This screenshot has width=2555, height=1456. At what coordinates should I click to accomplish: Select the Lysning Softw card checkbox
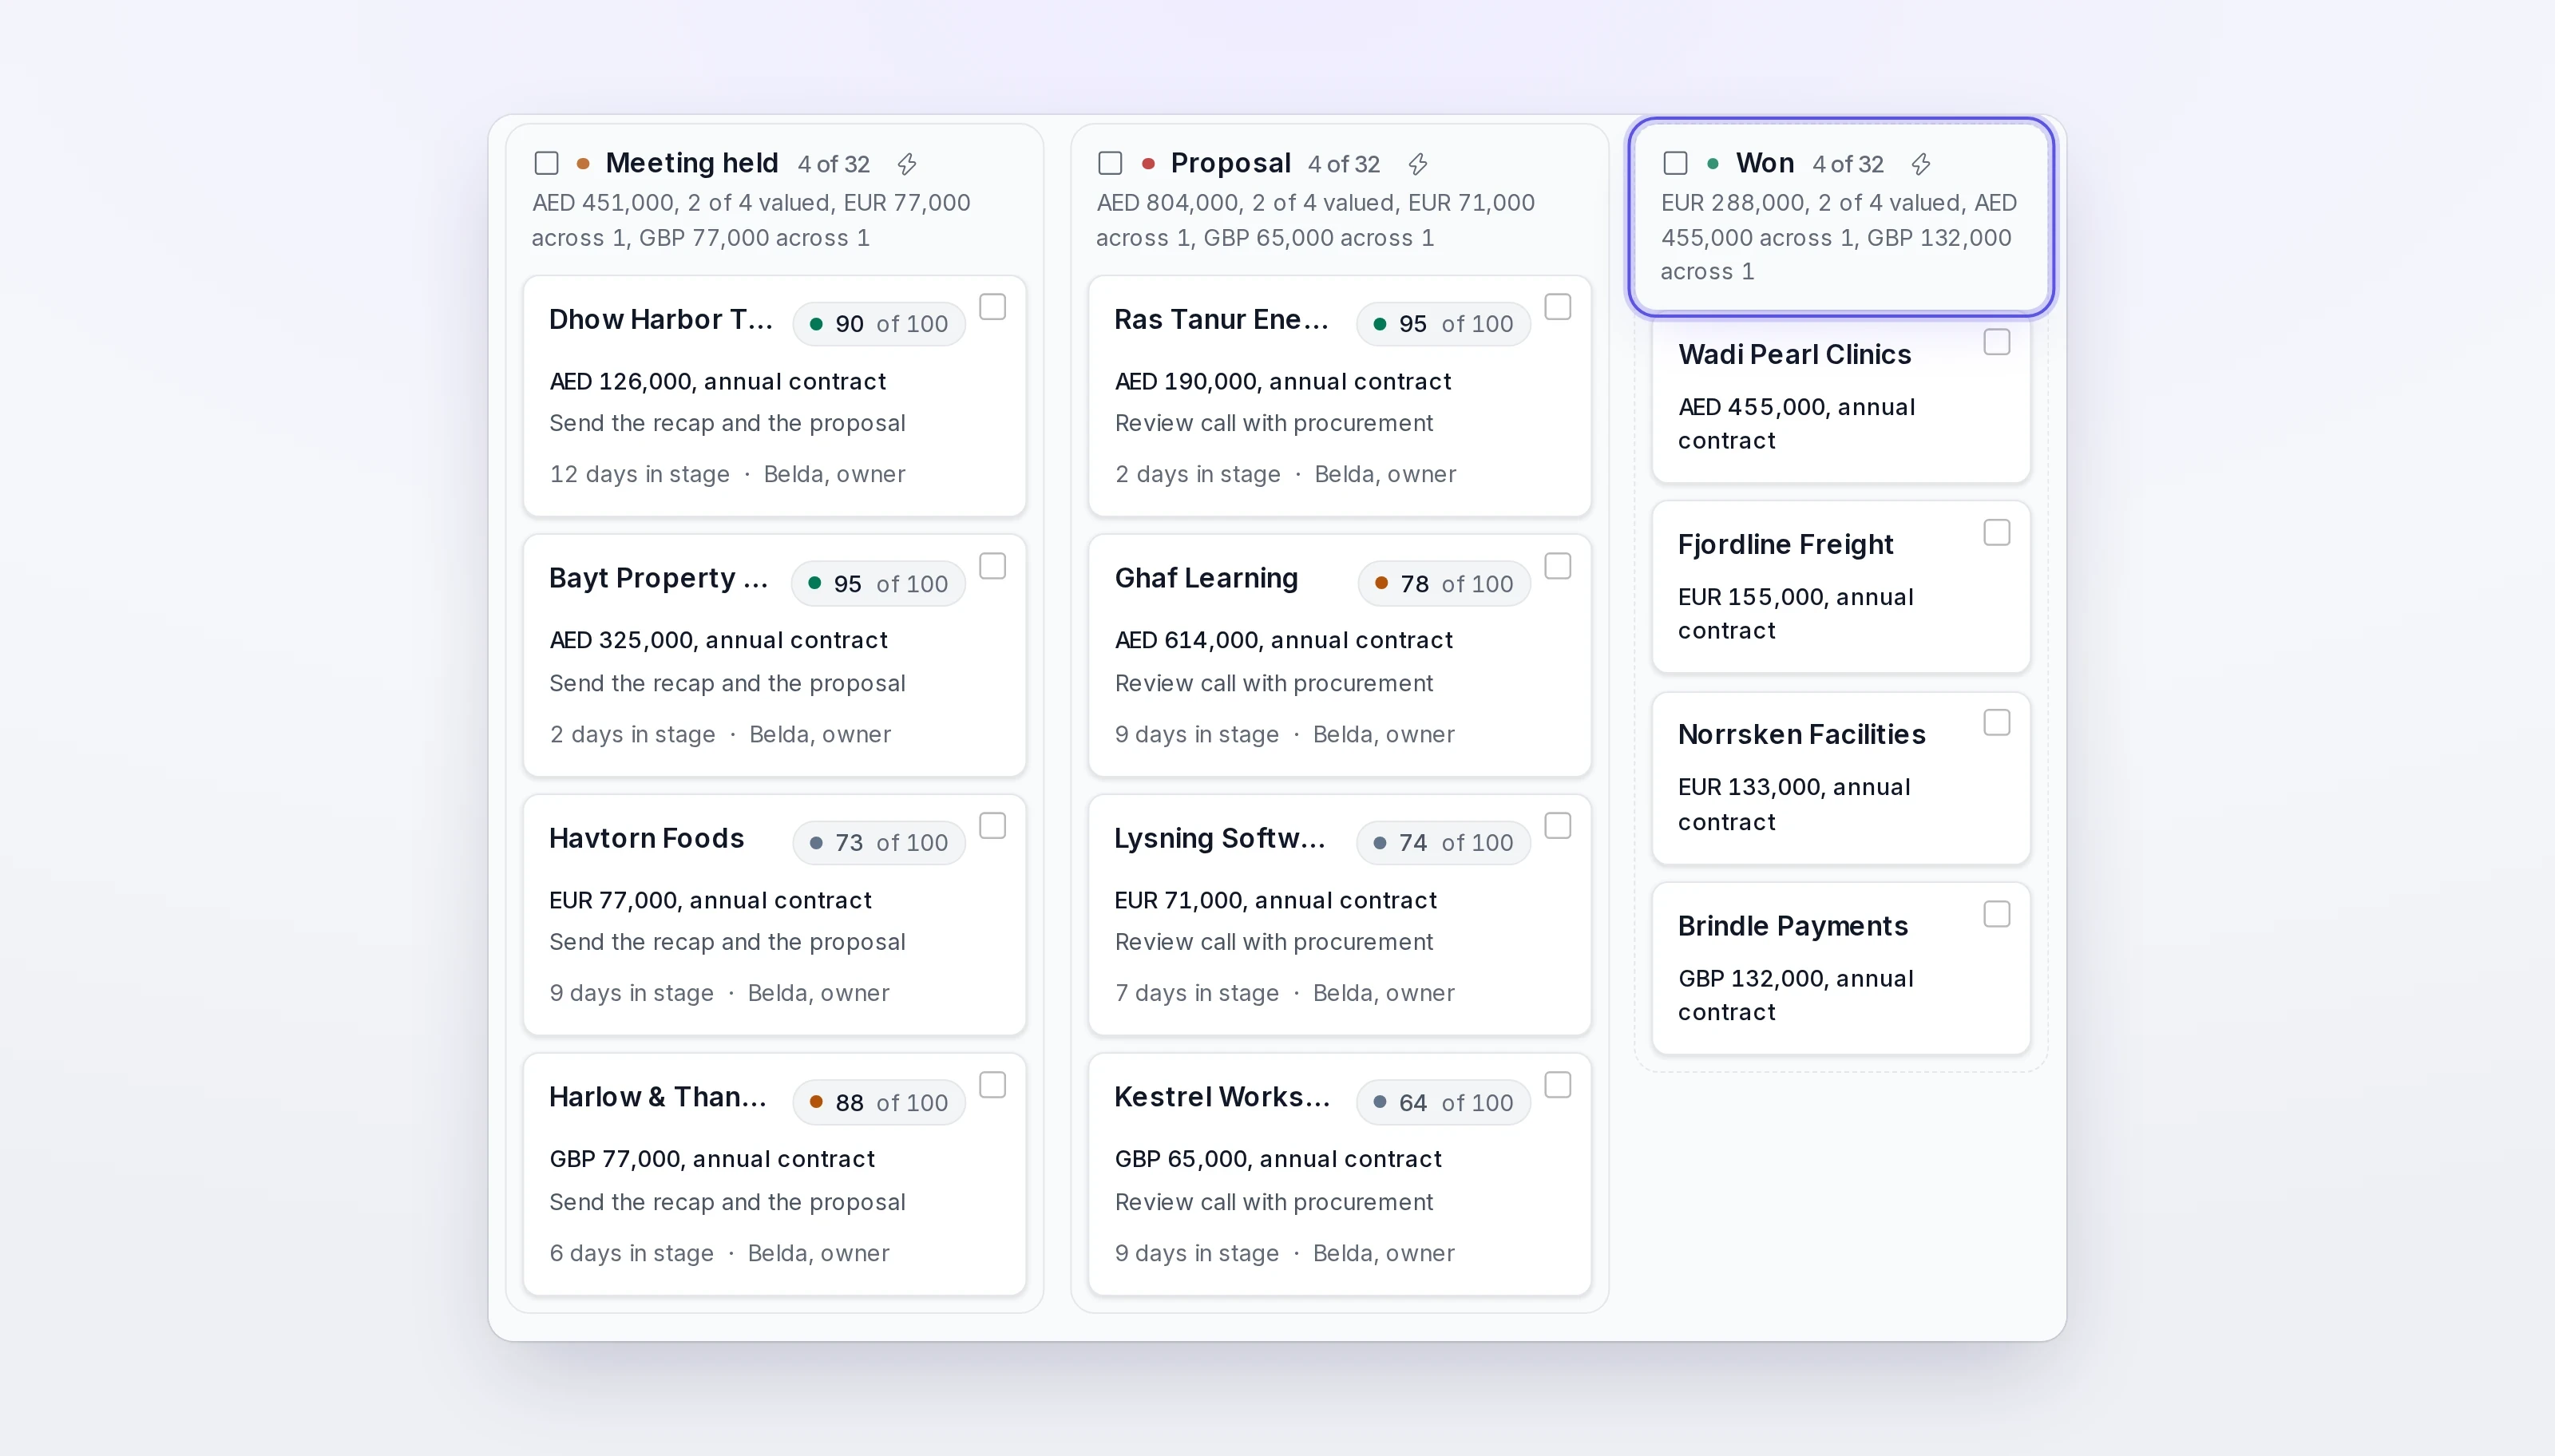click(1558, 826)
